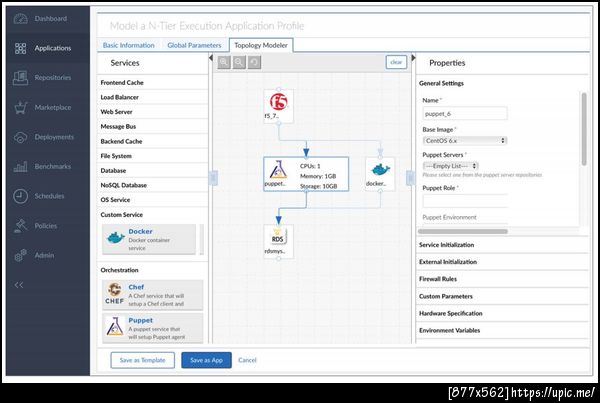Expand the Web Server service category
The height and width of the screenshot is (403, 600).
click(153, 112)
